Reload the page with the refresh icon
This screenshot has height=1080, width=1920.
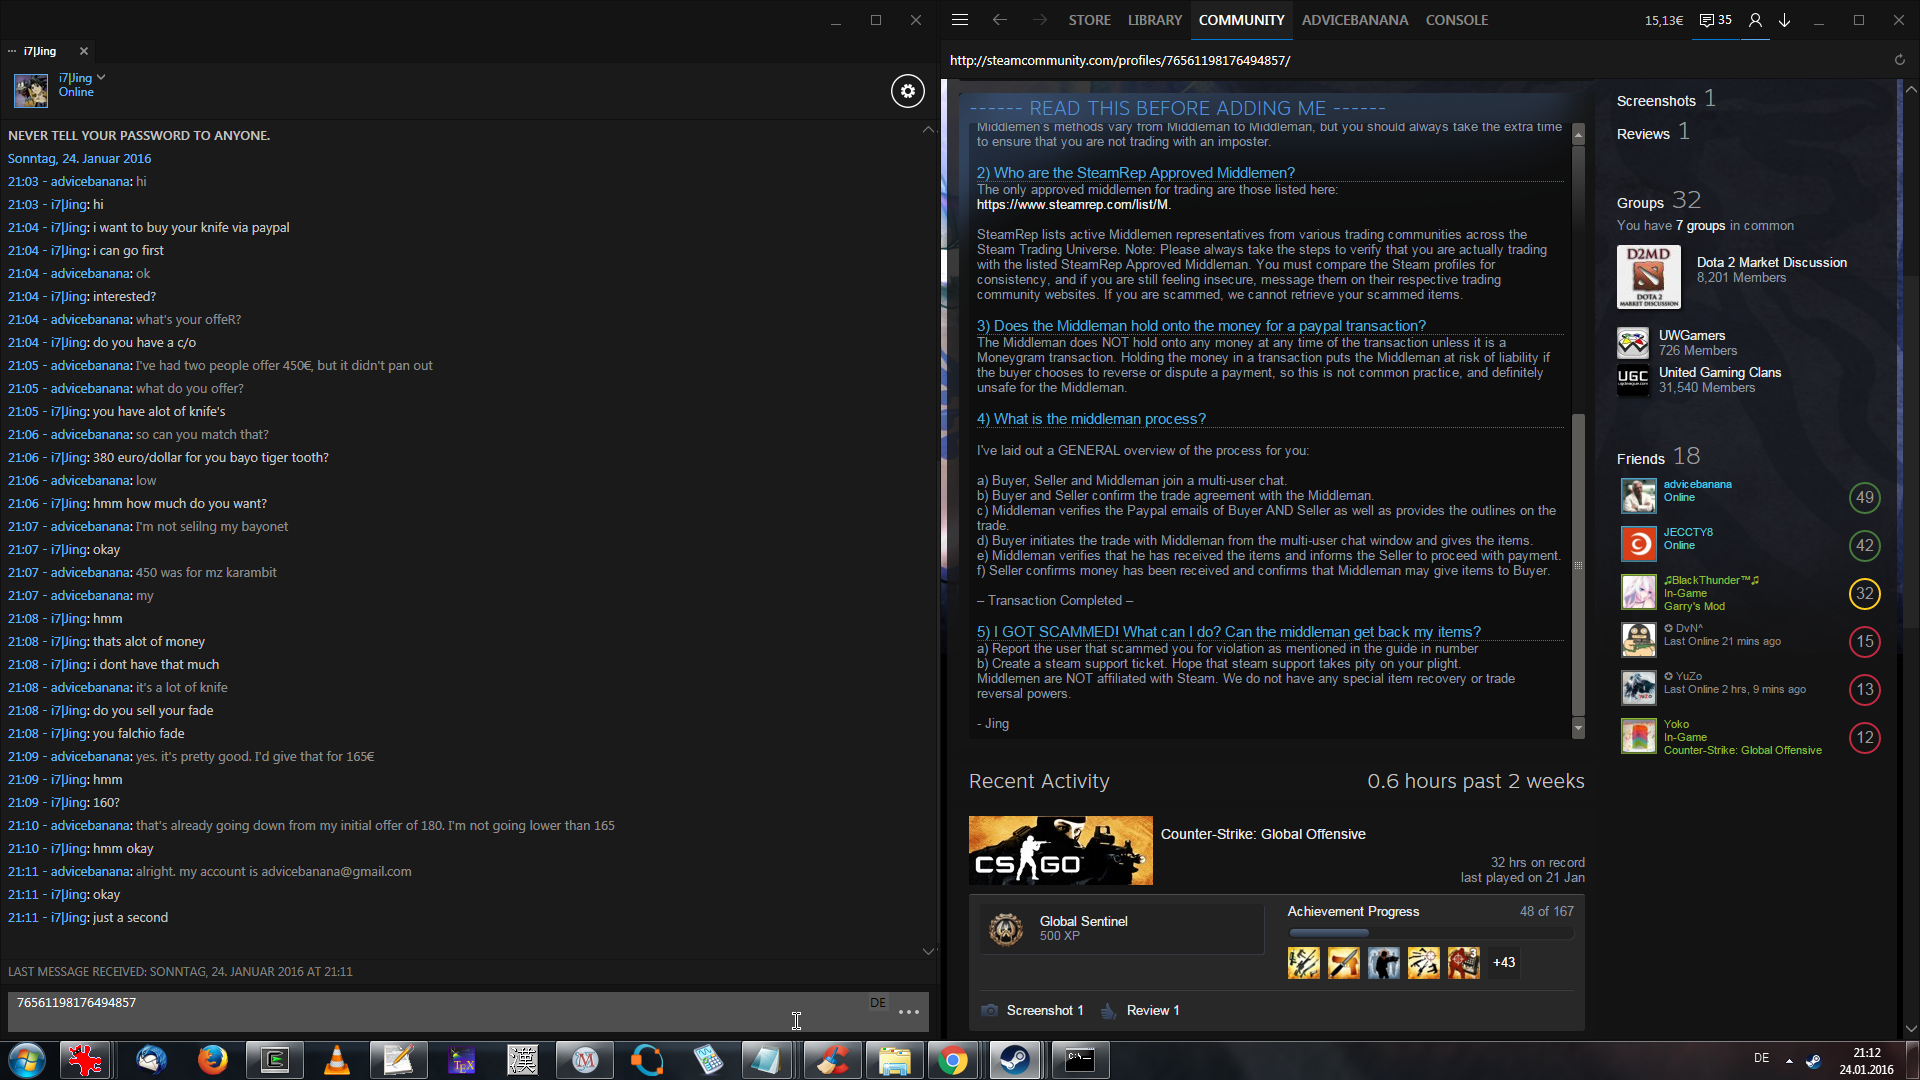point(1899,60)
